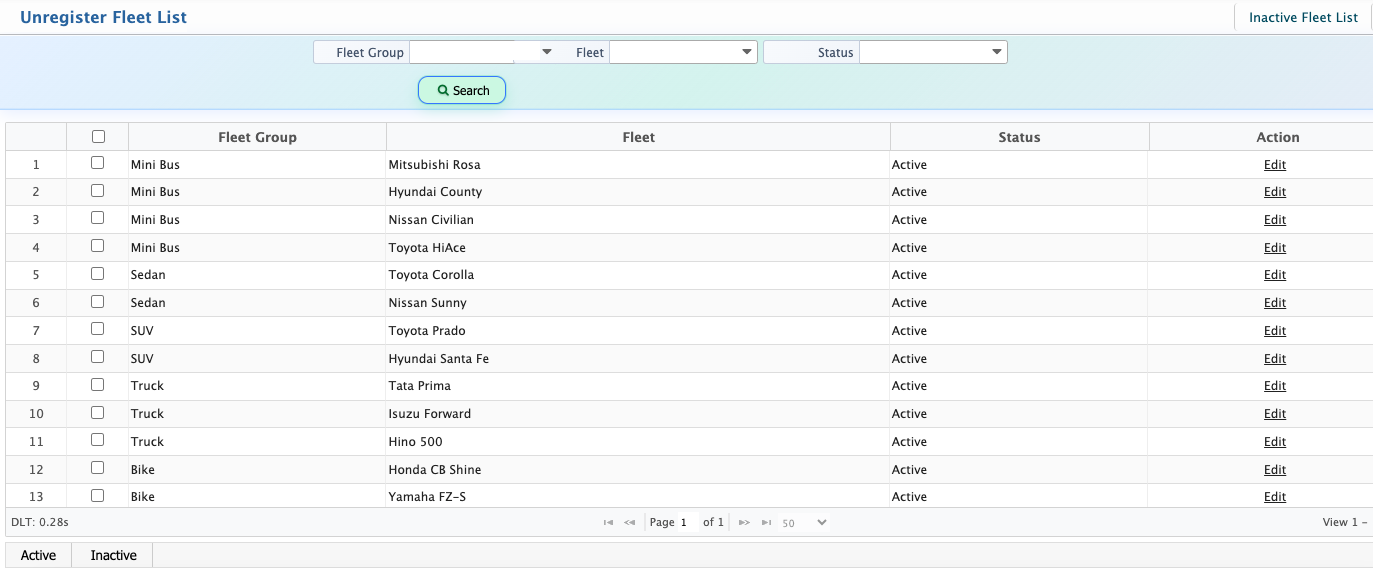Edit the Mitsubishi Rosa fleet
The width and height of the screenshot is (1373, 568).
click(1275, 165)
